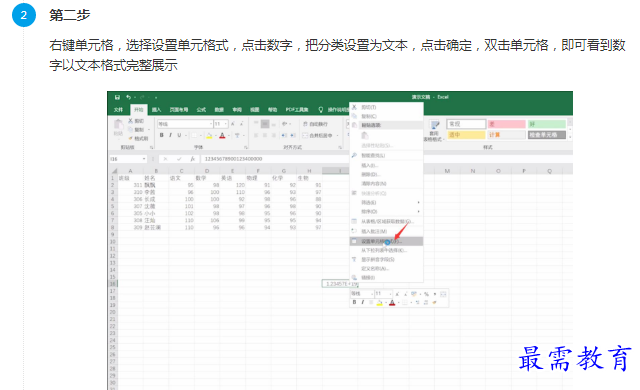Toggle Bold in the ribbon font group
Image resolution: width=640 pixels, height=390 pixels.
[162, 135]
